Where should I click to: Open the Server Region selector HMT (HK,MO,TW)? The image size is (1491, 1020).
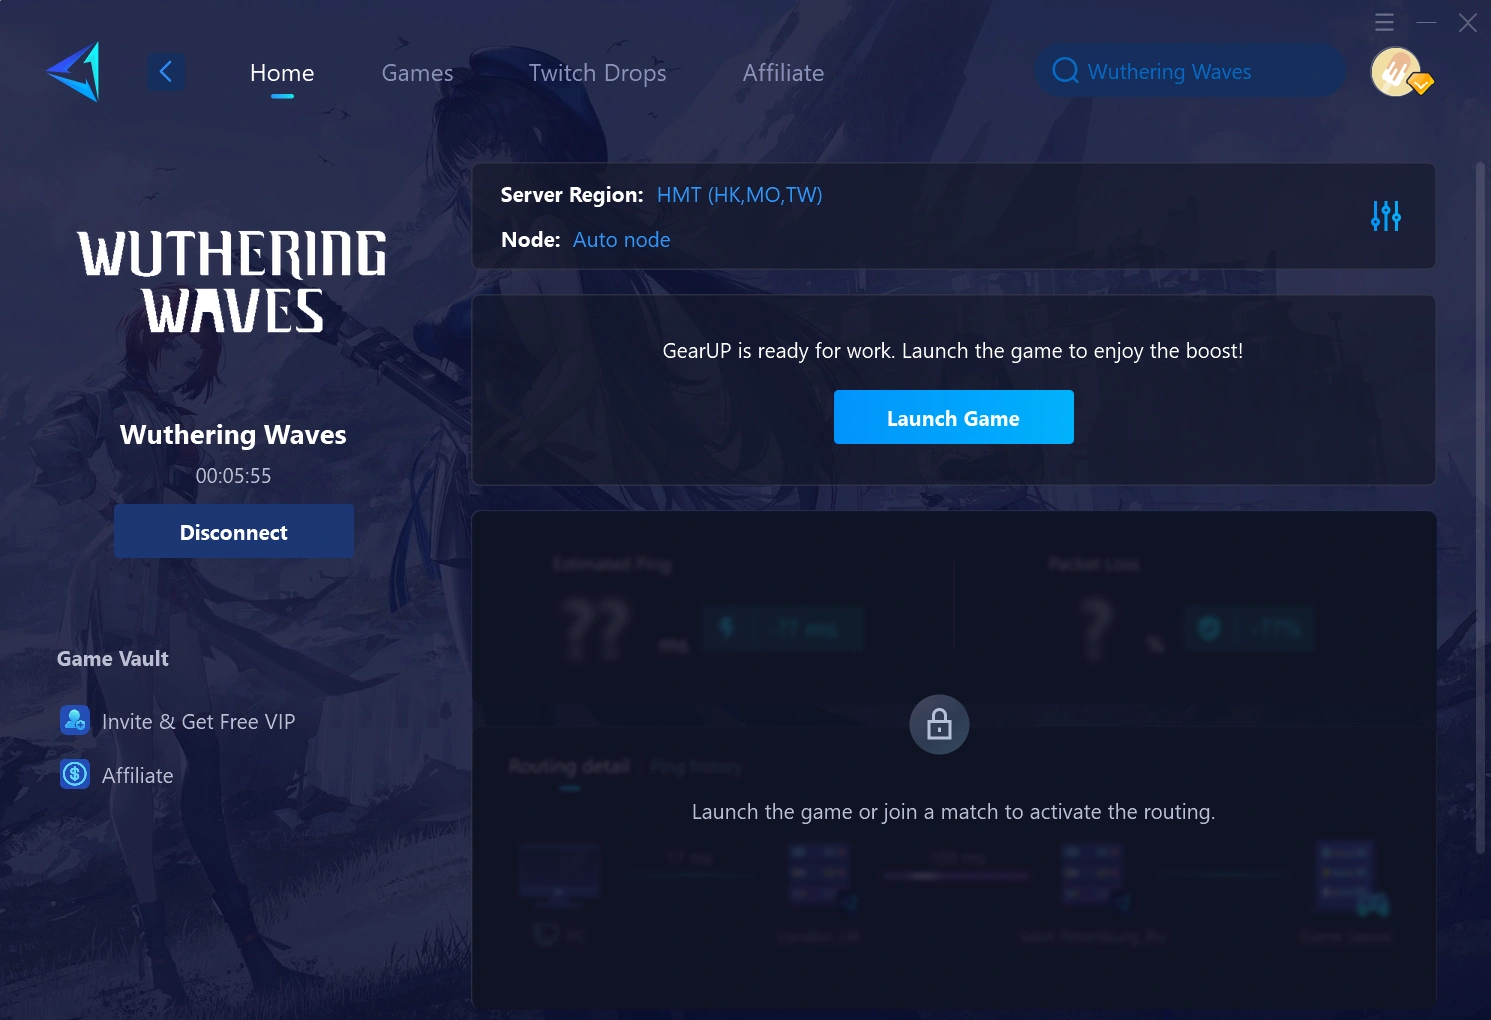point(739,194)
